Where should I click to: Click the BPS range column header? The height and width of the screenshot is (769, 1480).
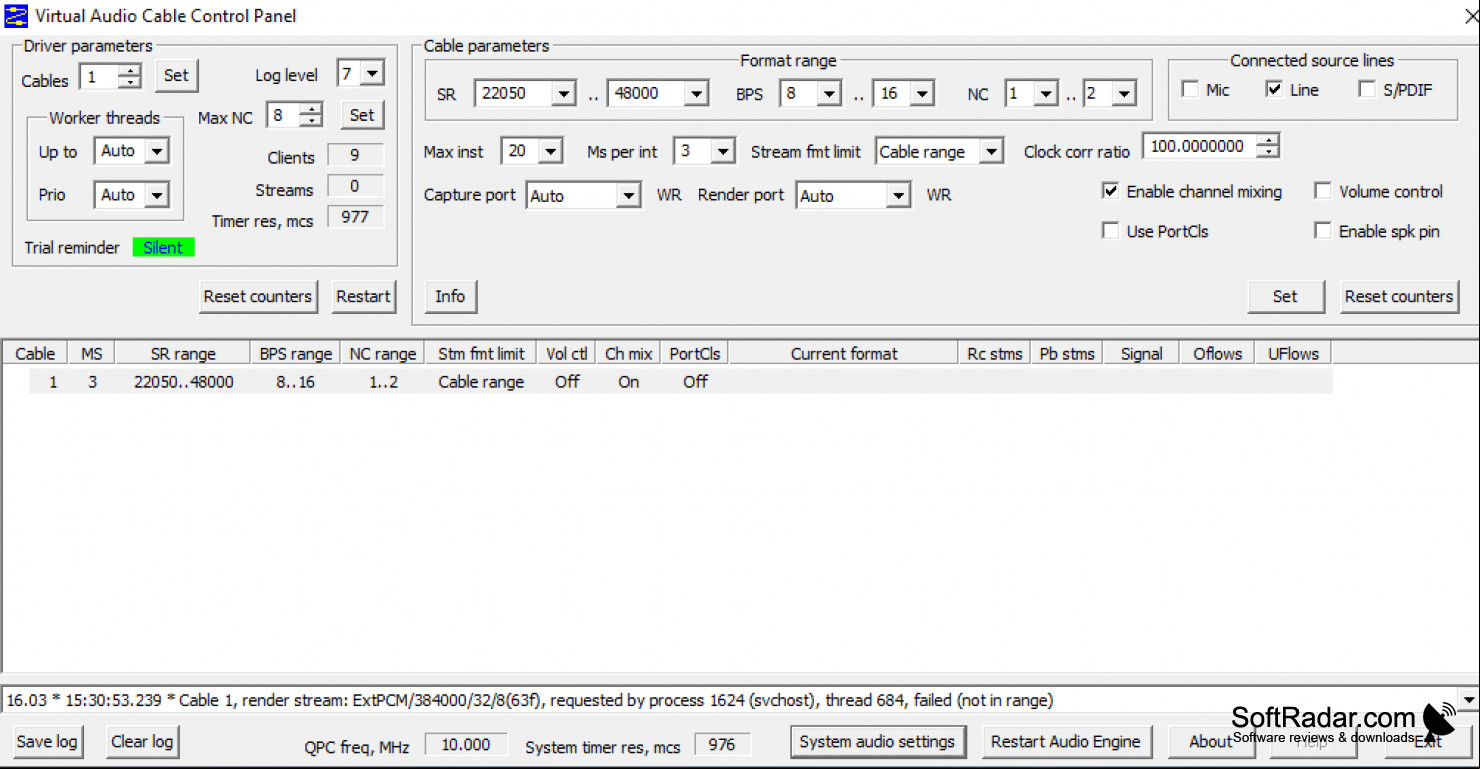[296, 353]
